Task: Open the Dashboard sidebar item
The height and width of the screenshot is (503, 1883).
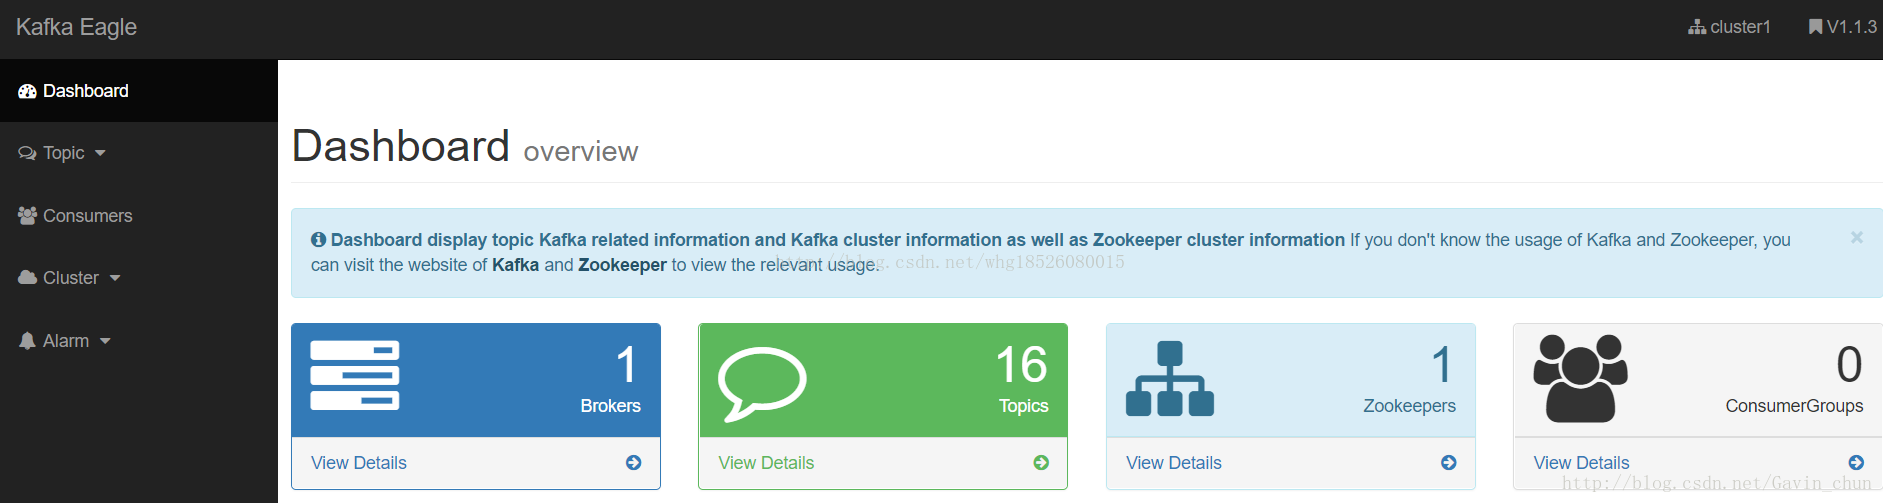Action: click(x=85, y=91)
